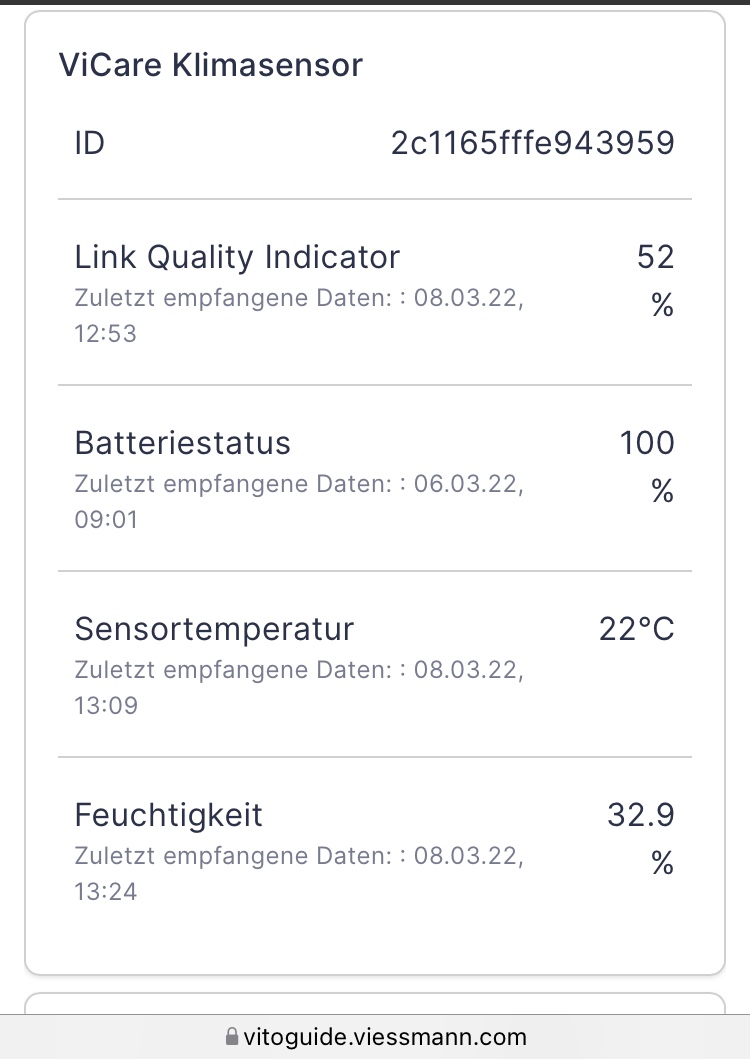The image size is (750, 1059).
Task: Select the ID label row
Action: pos(375,143)
